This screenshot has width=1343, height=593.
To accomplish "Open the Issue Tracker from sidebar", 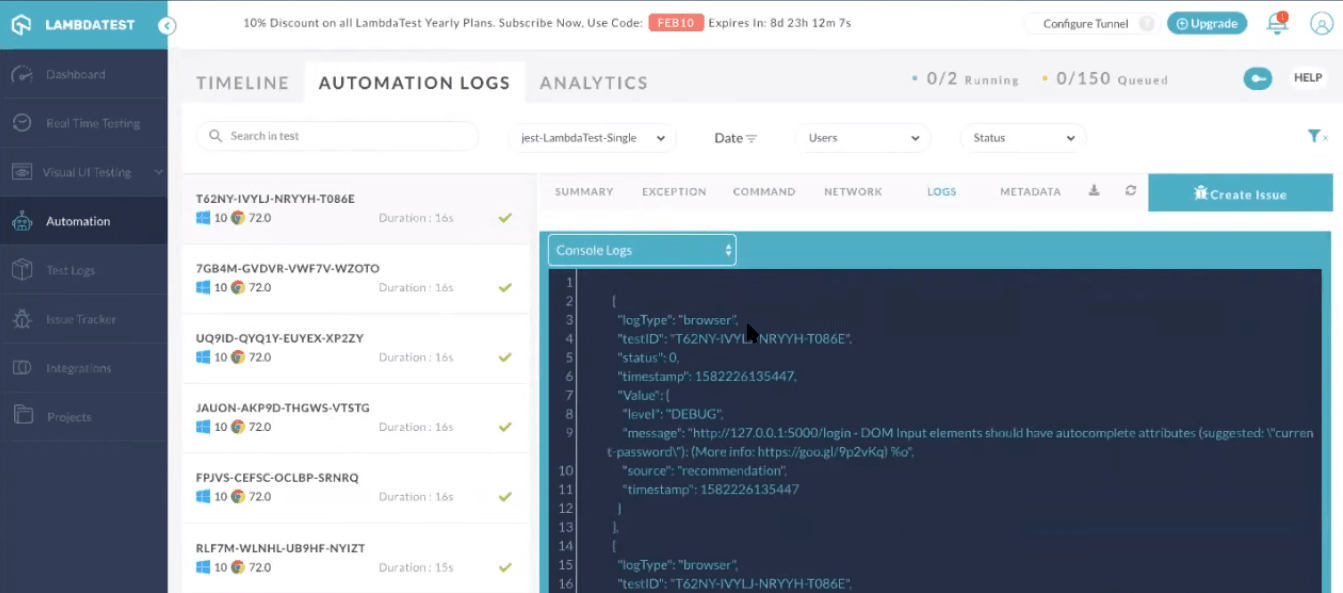I will pyautogui.click(x=80, y=318).
